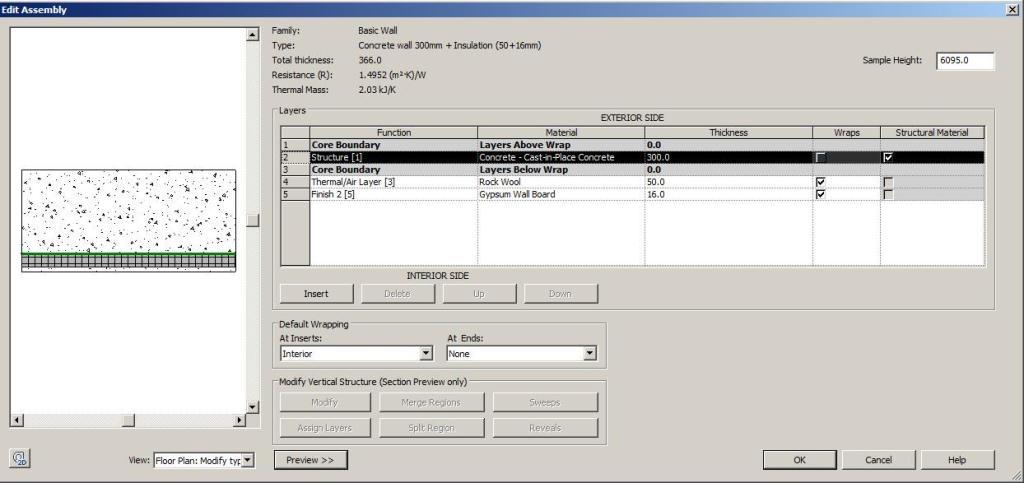Open Help for the dialog
1024x483 pixels.
pyautogui.click(x=957, y=460)
